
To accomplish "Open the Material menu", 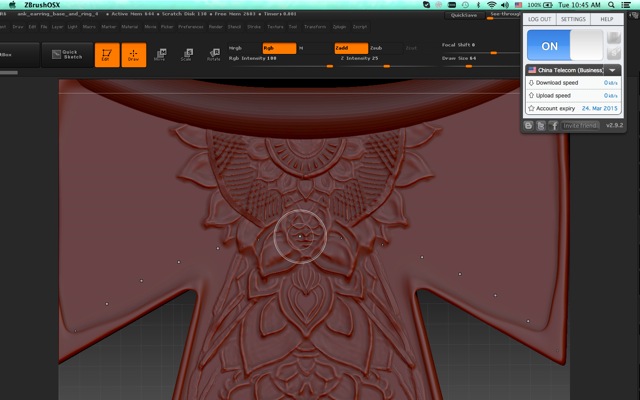I will pyautogui.click(x=130, y=27).
